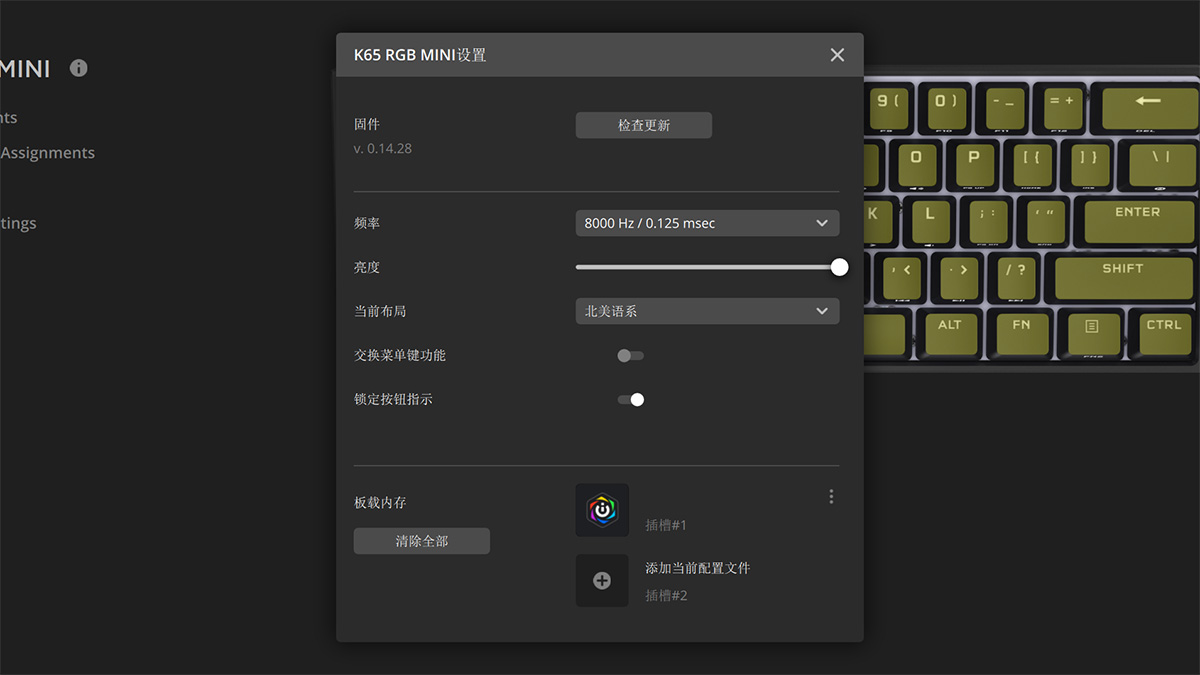This screenshot has height=675, width=1200.
Task: Click the \ | key on keyboard preview
Action: click(x=1160, y=163)
